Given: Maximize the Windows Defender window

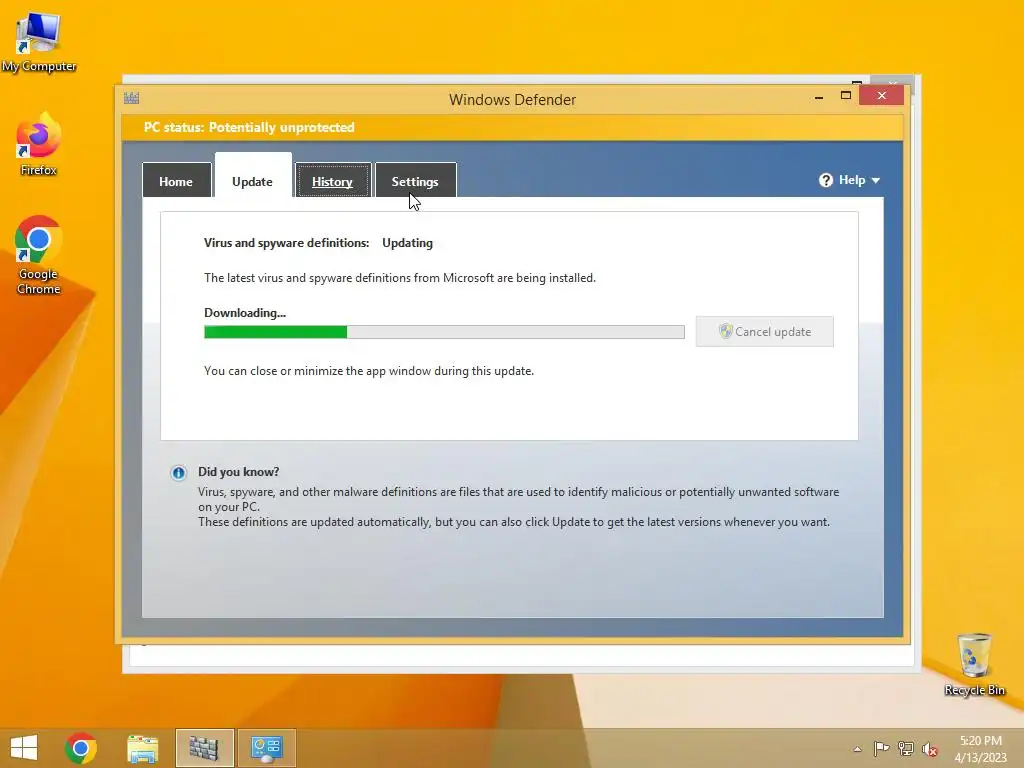Looking at the screenshot, I should pos(846,96).
